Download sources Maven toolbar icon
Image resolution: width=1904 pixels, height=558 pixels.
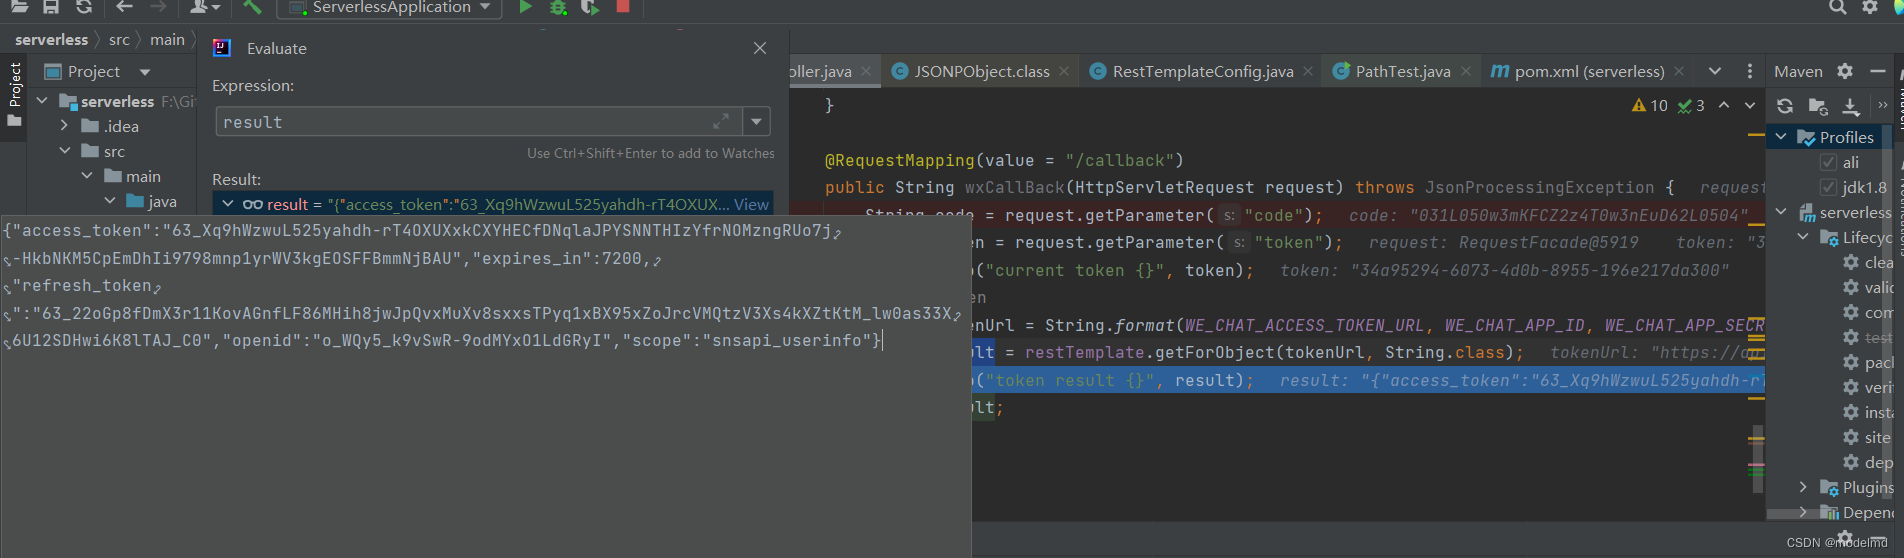pos(1851,105)
